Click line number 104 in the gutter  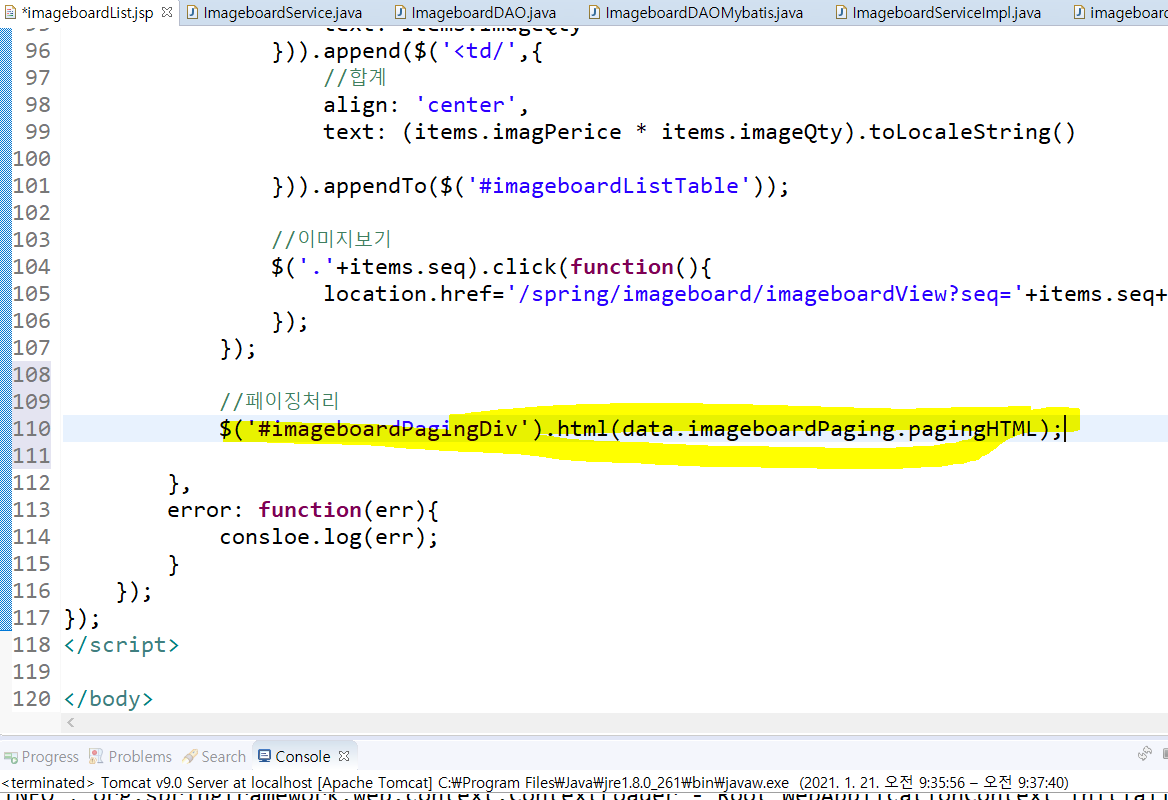tap(31, 267)
